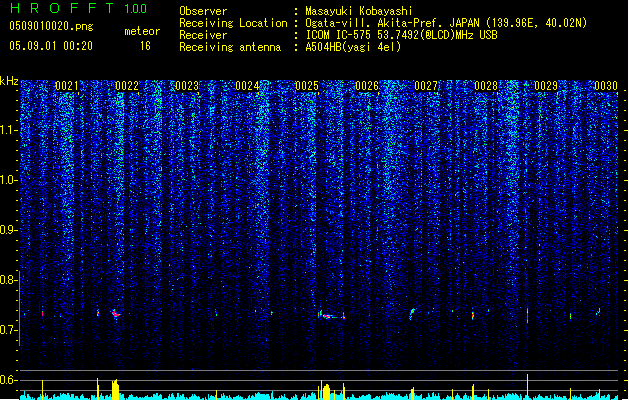The width and height of the screenshot is (629, 400).
Task: Click time marker 0021
Action: [67, 86]
